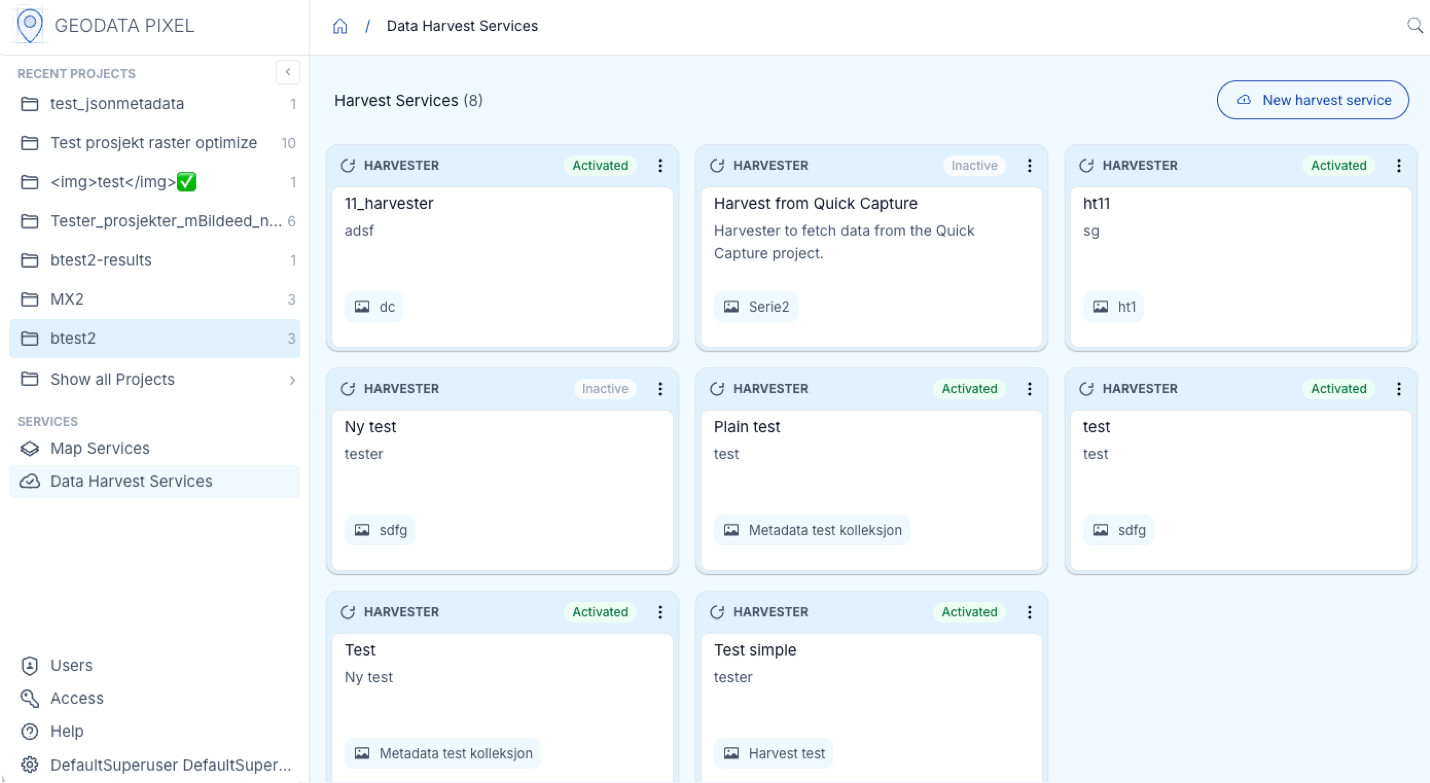Click harvester refresh icon on Ny test card
The height and width of the screenshot is (783, 1430).
[348, 389]
